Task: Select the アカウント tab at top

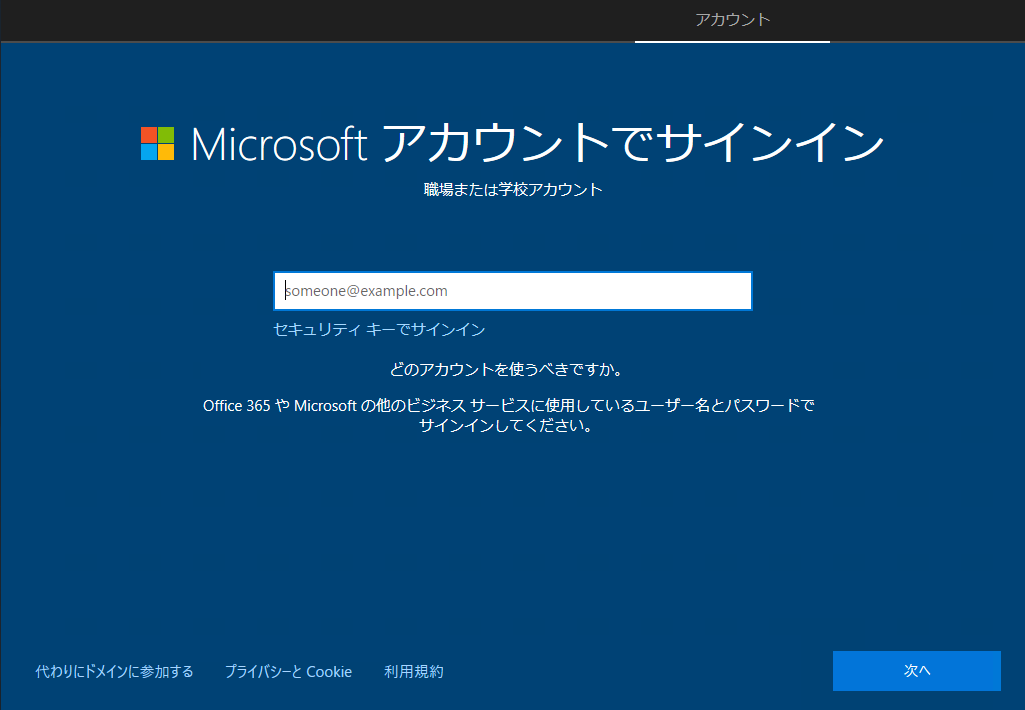Action: pos(732,20)
